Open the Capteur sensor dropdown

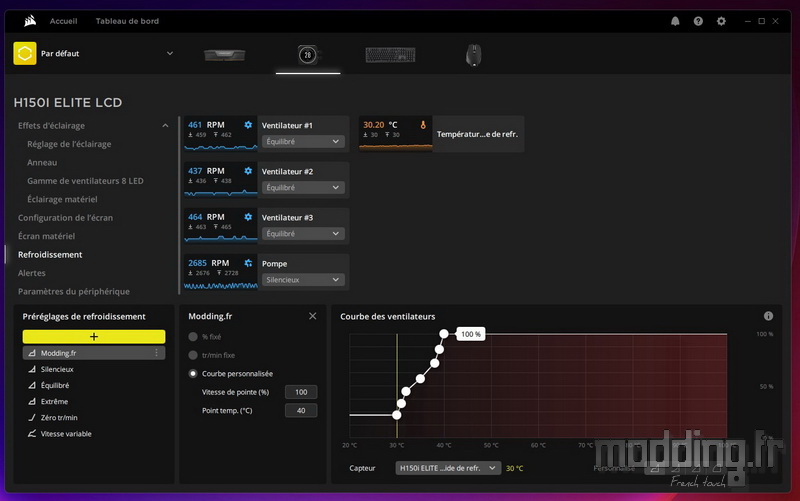(448, 468)
